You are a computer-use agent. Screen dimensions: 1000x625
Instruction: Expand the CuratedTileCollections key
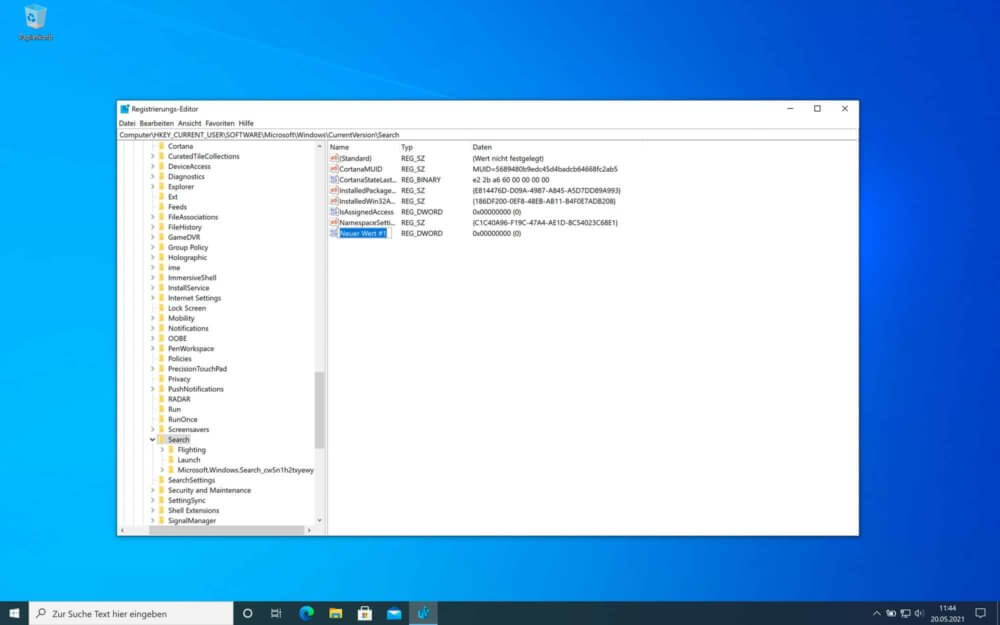tap(152, 156)
